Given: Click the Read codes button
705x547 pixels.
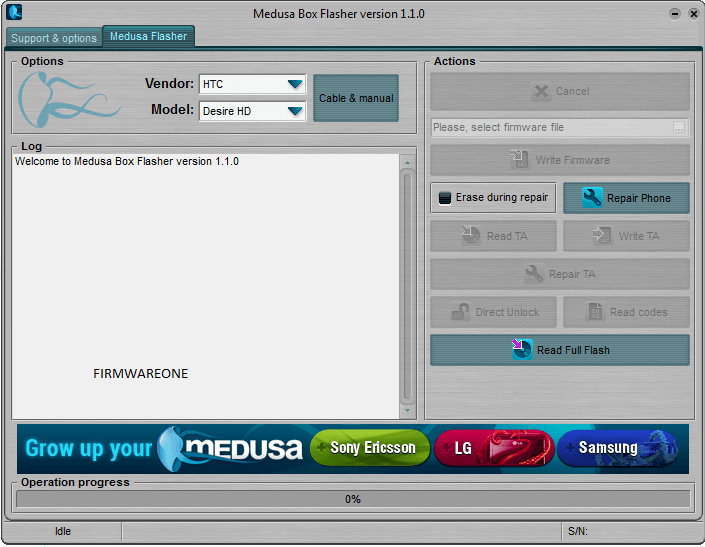Looking at the screenshot, I should tap(626, 312).
